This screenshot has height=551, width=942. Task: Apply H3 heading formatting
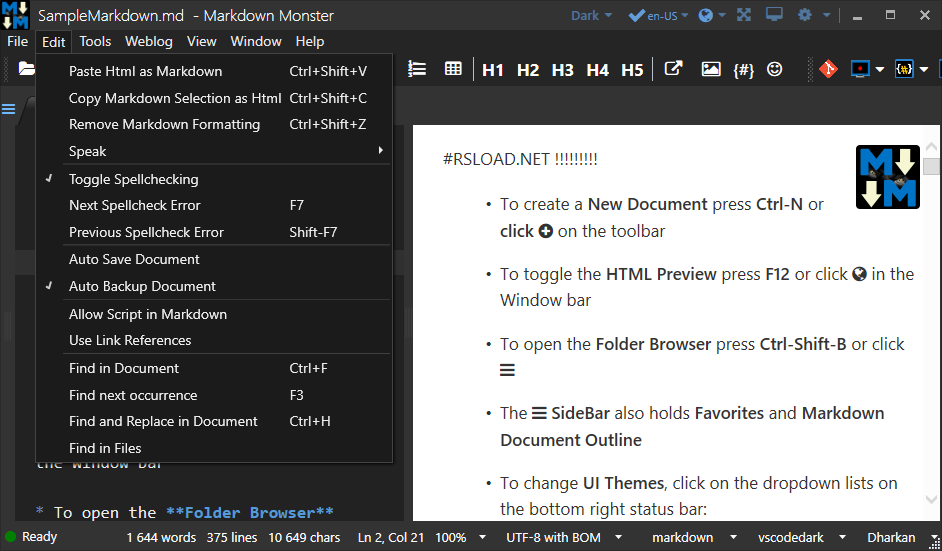(562, 69)
